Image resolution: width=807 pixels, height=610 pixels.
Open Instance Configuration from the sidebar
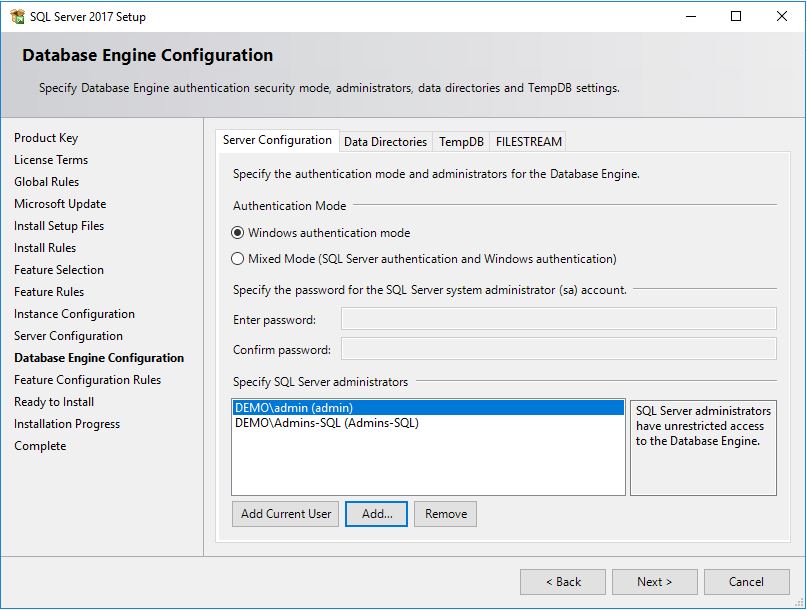coord(67,313)
